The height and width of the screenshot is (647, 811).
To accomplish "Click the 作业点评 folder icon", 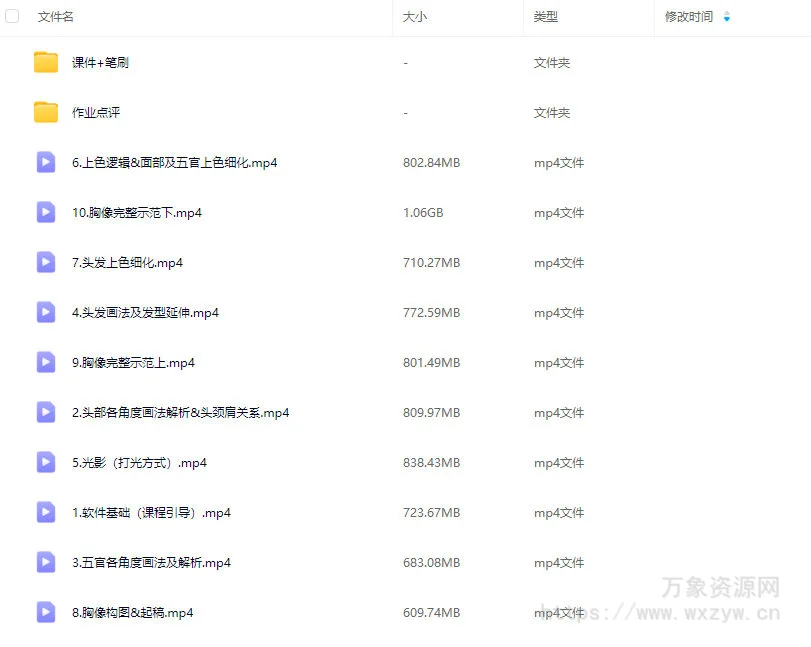I will coord(45,112).
